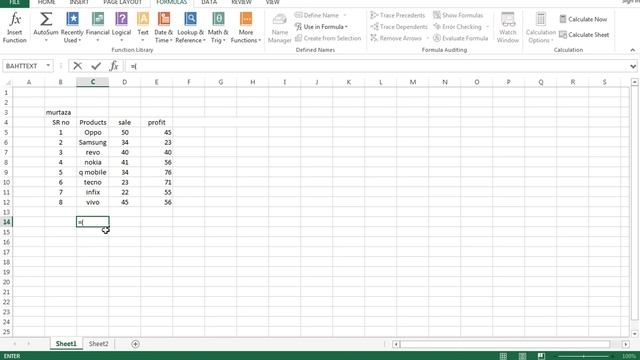
Task: Expand Define Name dropdown arrow
Action: click(x=345, y=15)
